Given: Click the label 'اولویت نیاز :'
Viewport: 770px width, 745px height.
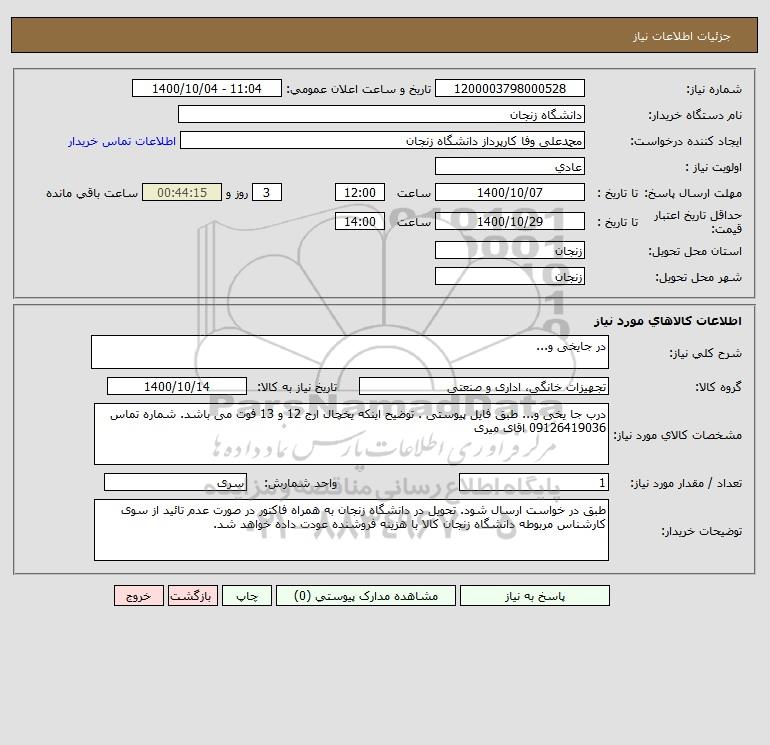Looking at the screenshot, I should (x=714, y=167).
